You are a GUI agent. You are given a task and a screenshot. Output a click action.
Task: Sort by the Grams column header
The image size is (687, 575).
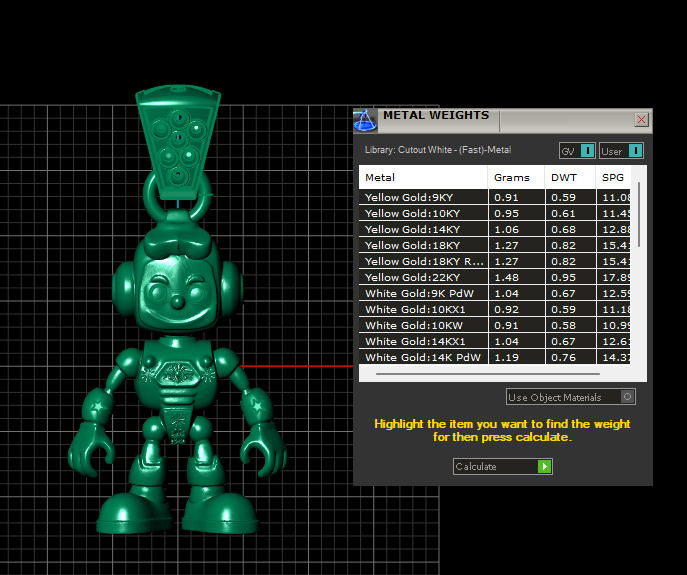click(x=517, y=177)
